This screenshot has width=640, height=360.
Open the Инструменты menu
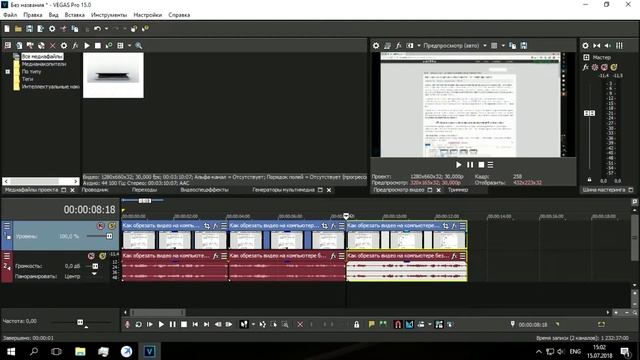[x=109, y=15]
